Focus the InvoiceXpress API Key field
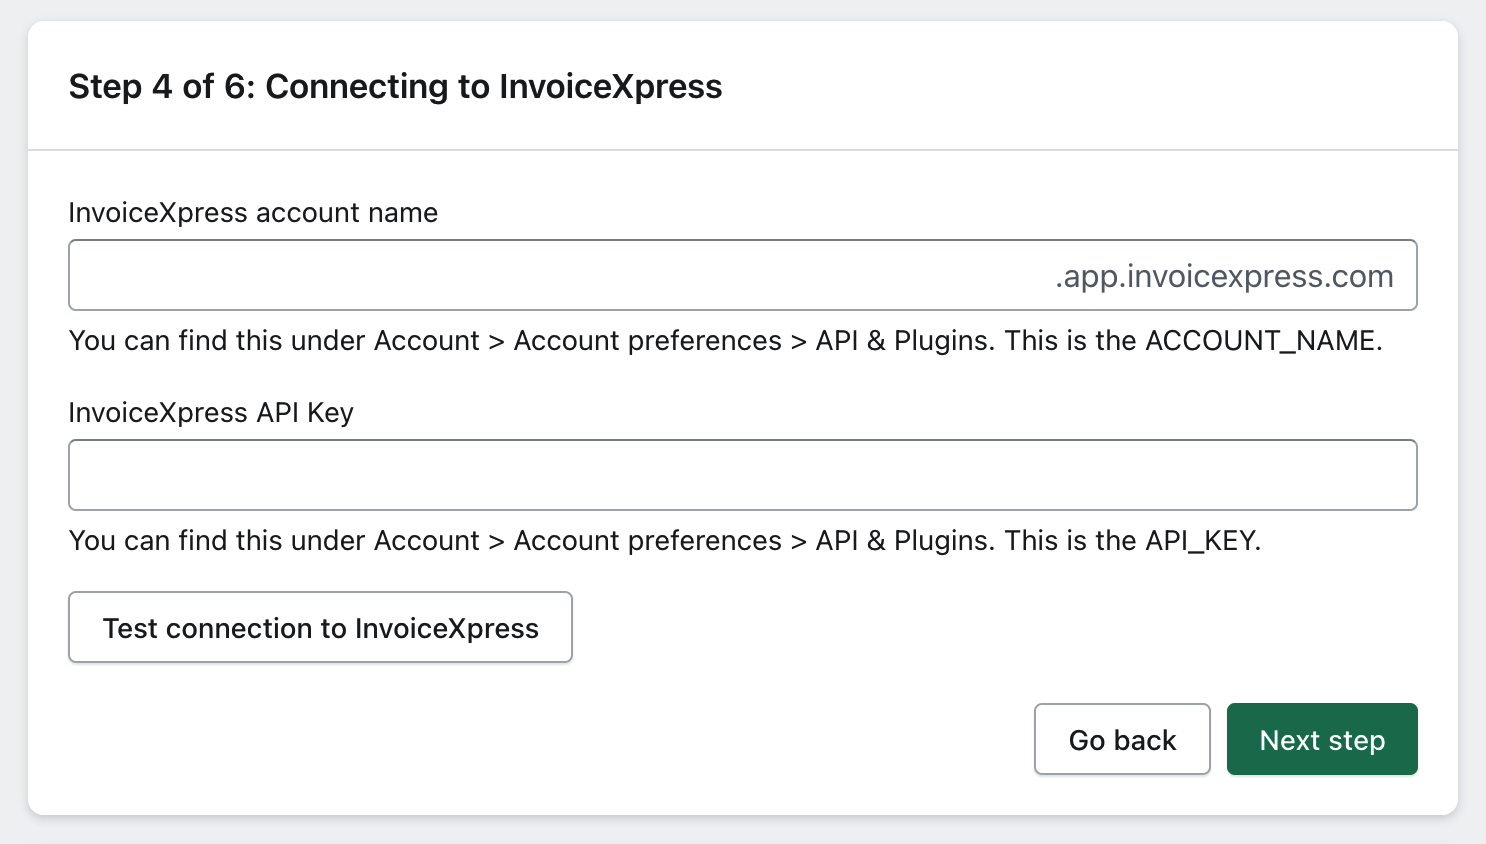Image resolution: width=1486 pixels, height=844 pixels. pyautogui.click(x=743, y=475)
